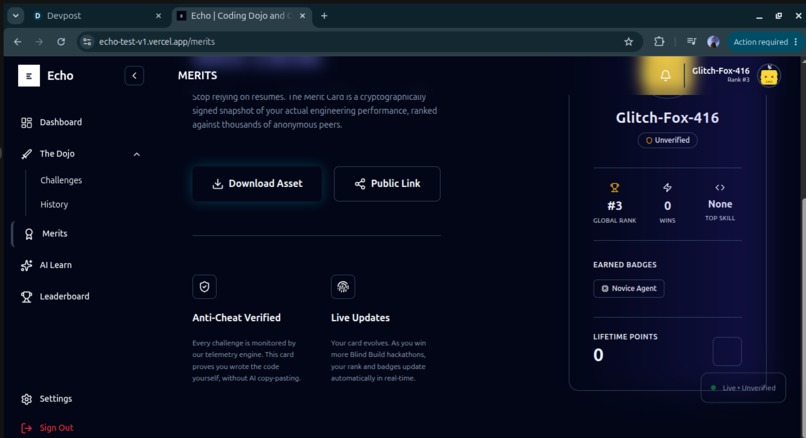This screenshot has width=806, height=438.
Task: Click the Echo logo icon
Action: (29, 76)
